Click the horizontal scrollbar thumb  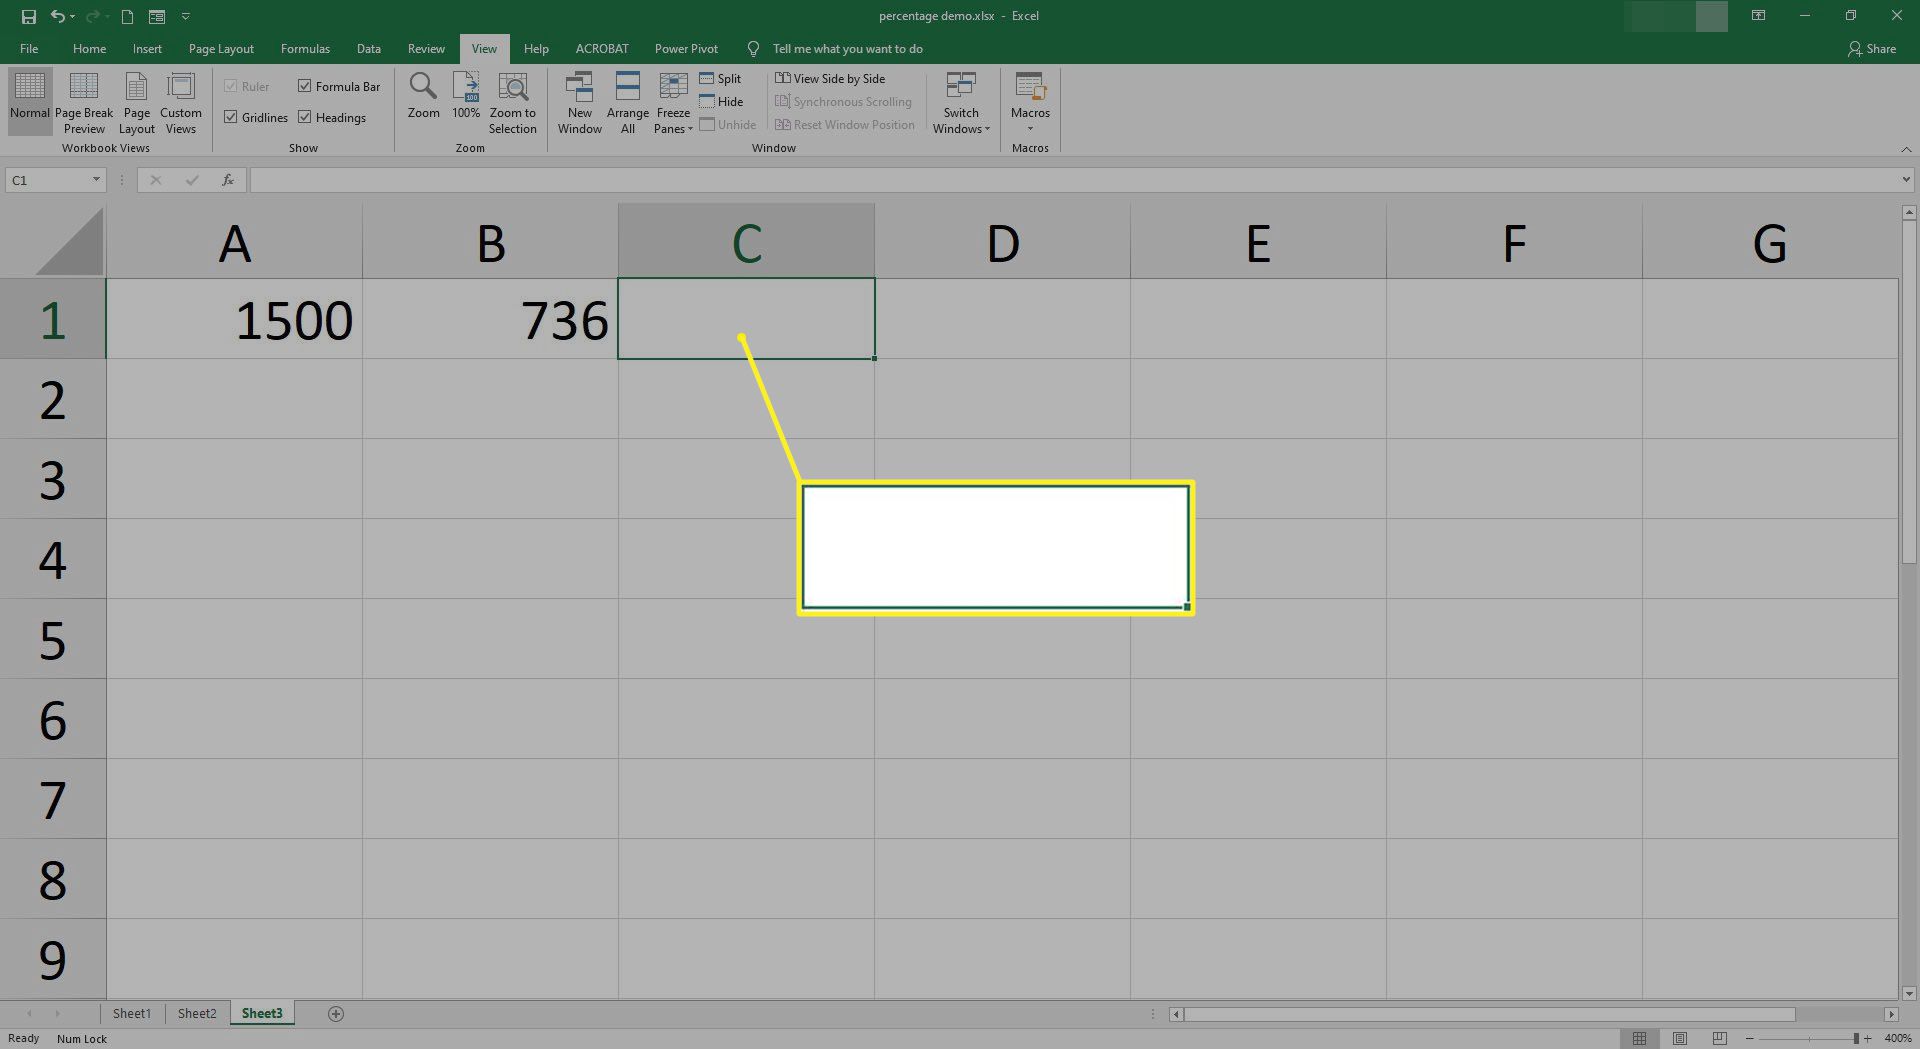tap(1490, 1014)
